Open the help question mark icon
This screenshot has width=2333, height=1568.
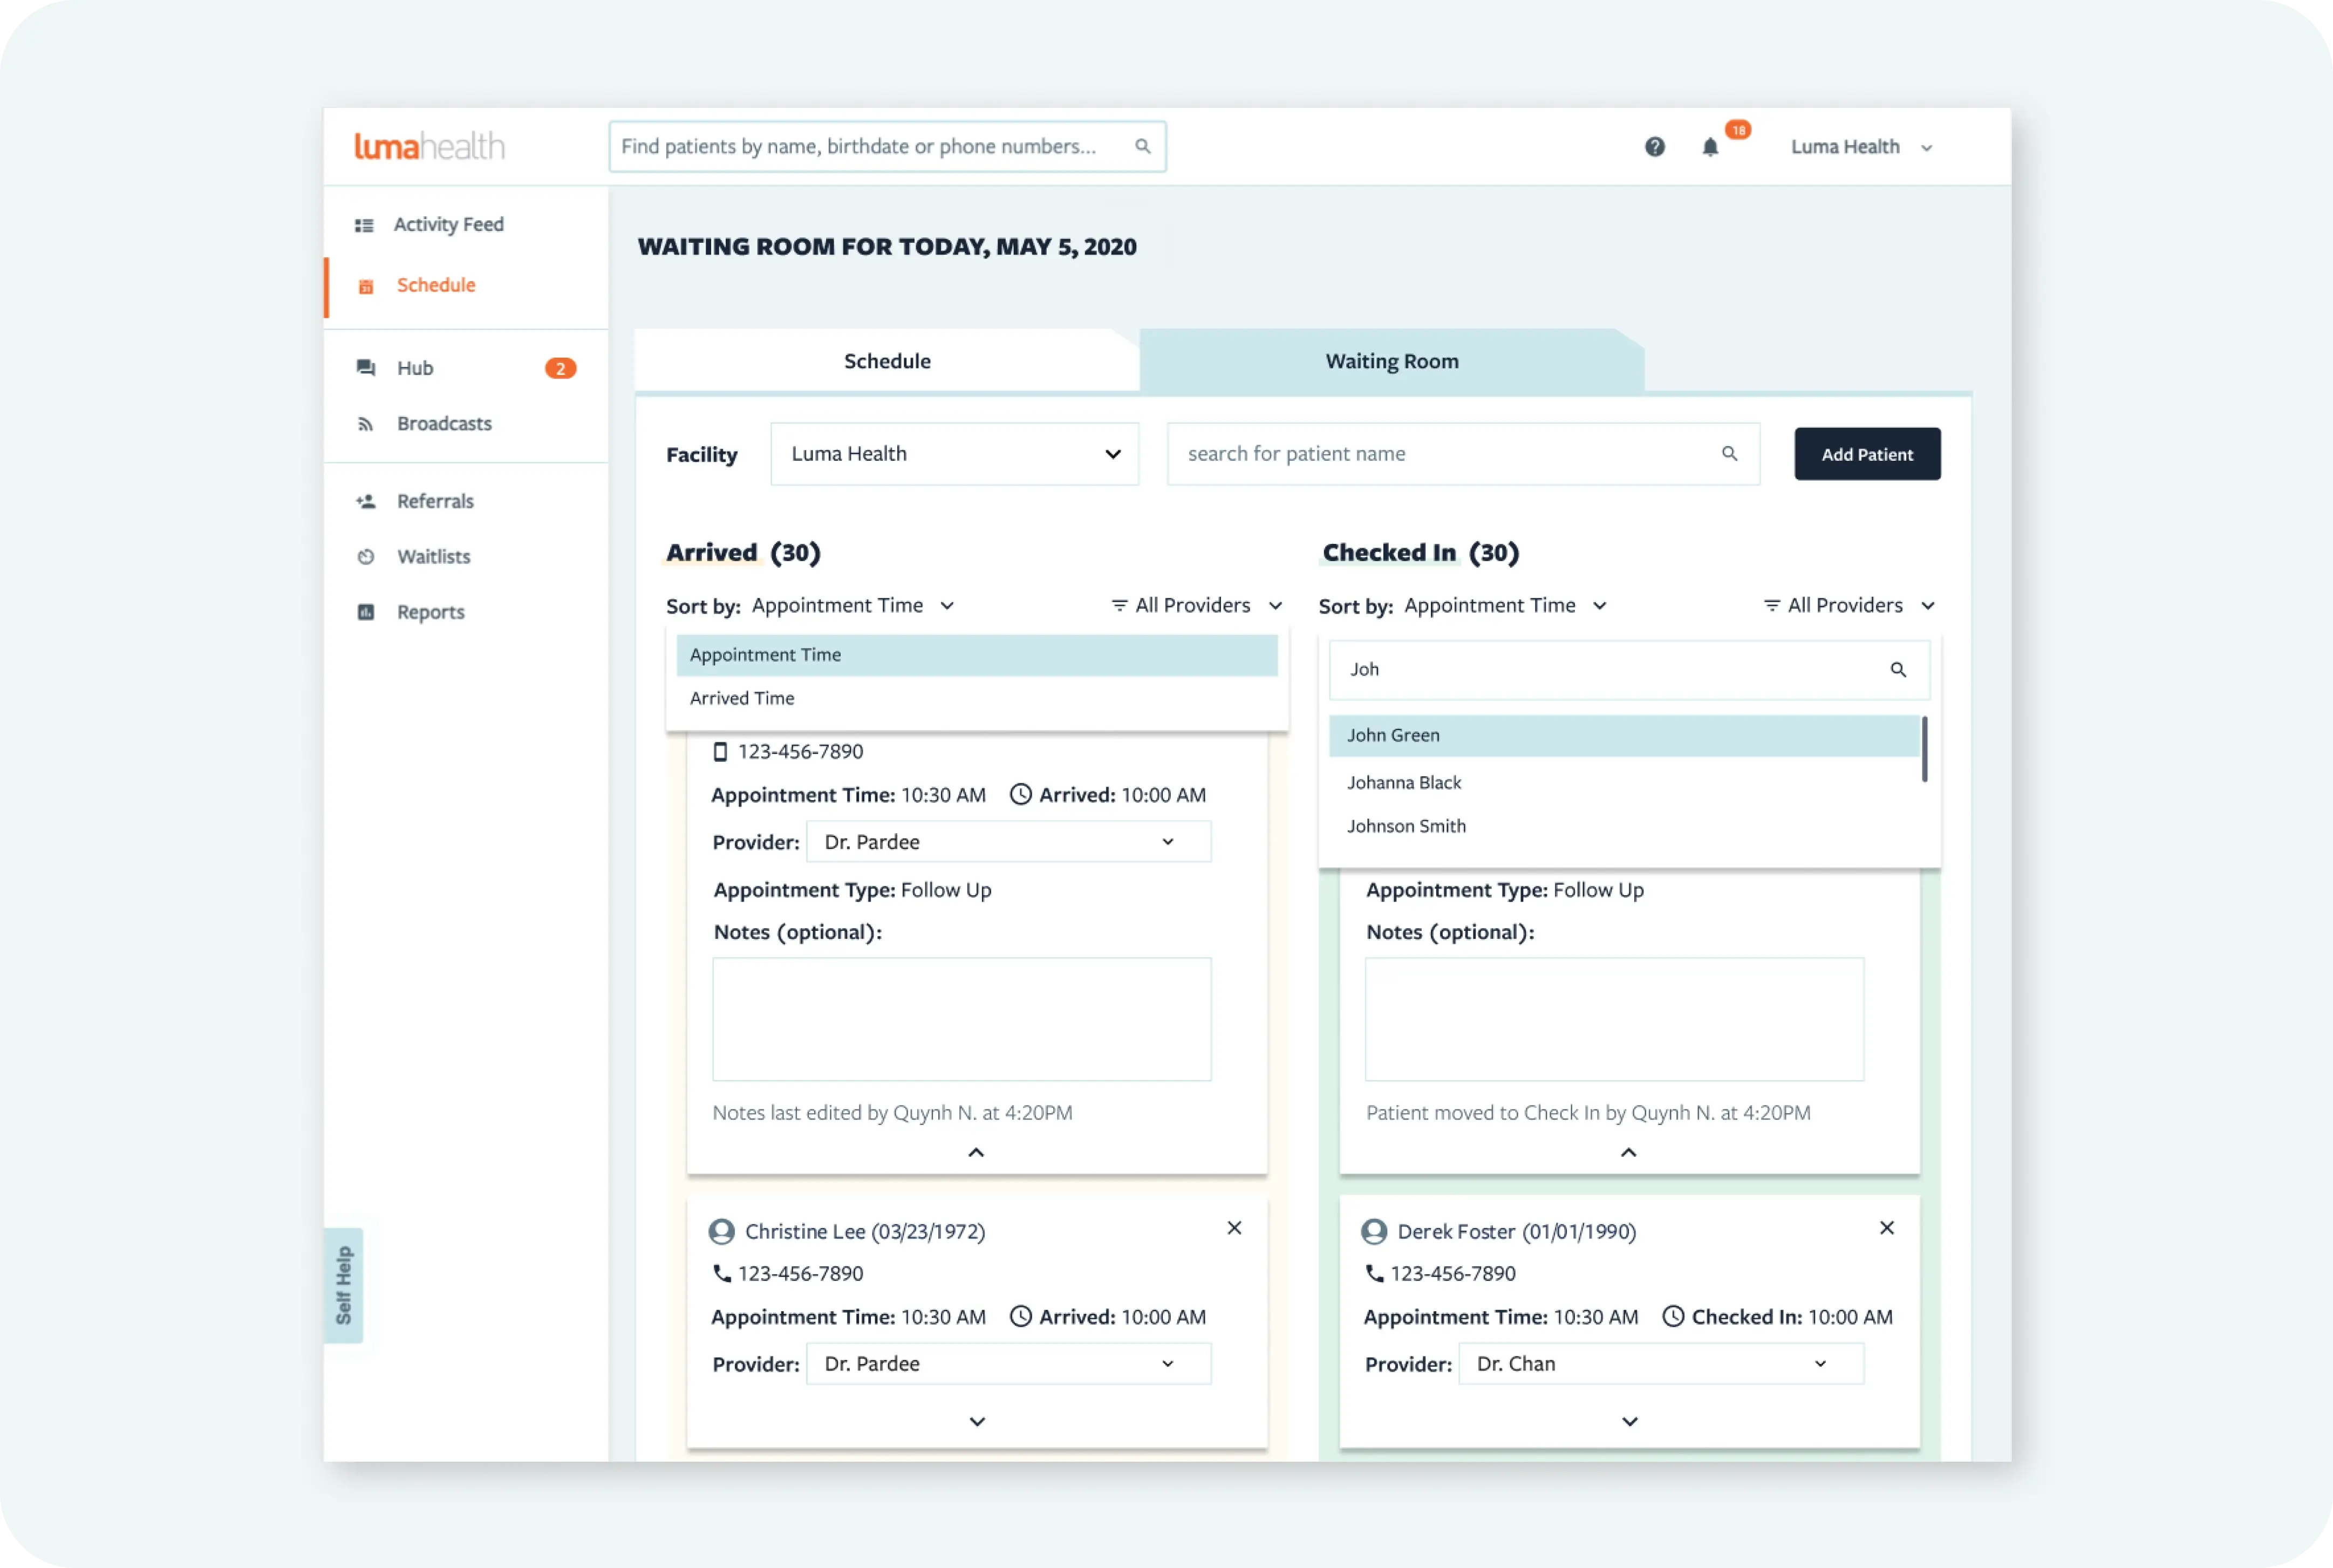[1655, 147]
